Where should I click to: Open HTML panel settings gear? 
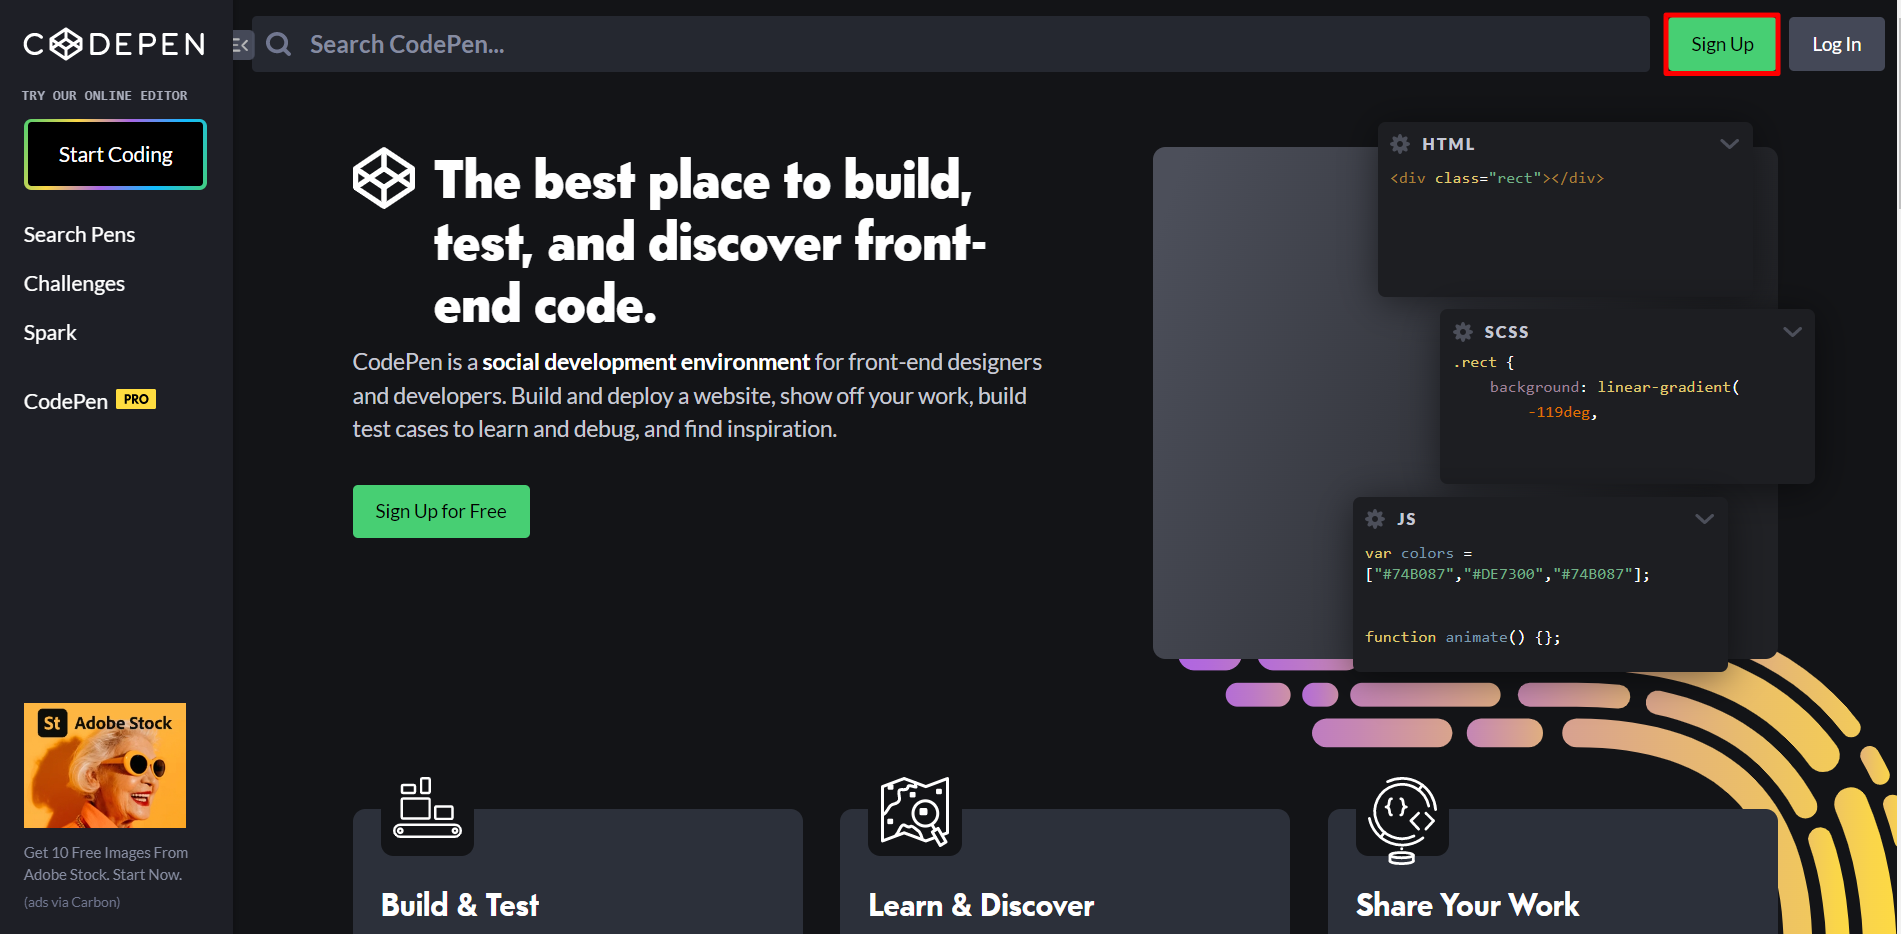click(x=1400, y=144)
